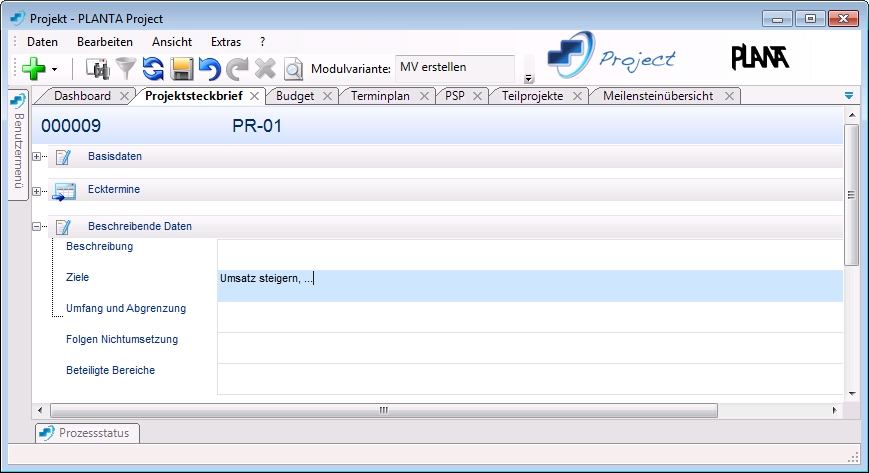This screenshot has height=473, width=869.
Task: Close the Budget tab
Action: [327, 96]
